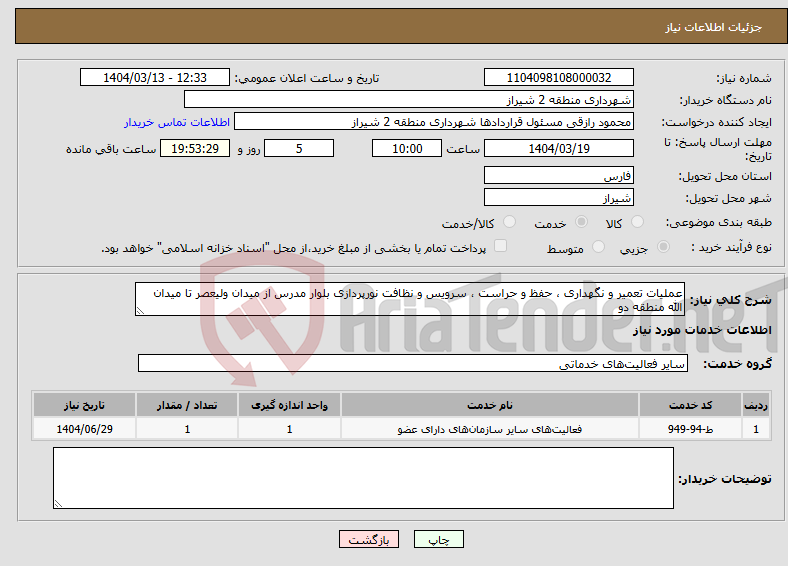This screenshot has width=788, height=566.
Task: Click the تعداد / مقدار column header
Action: (x=187, y=405)
